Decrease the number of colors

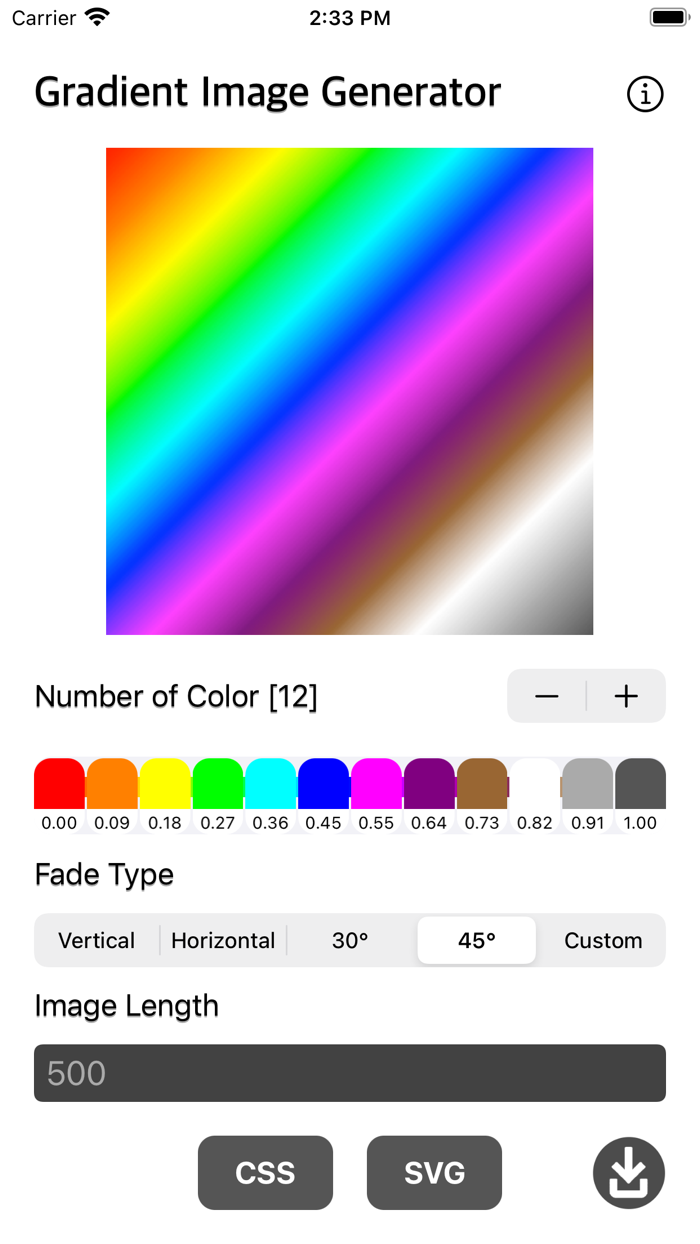click(x=546, y=696)
